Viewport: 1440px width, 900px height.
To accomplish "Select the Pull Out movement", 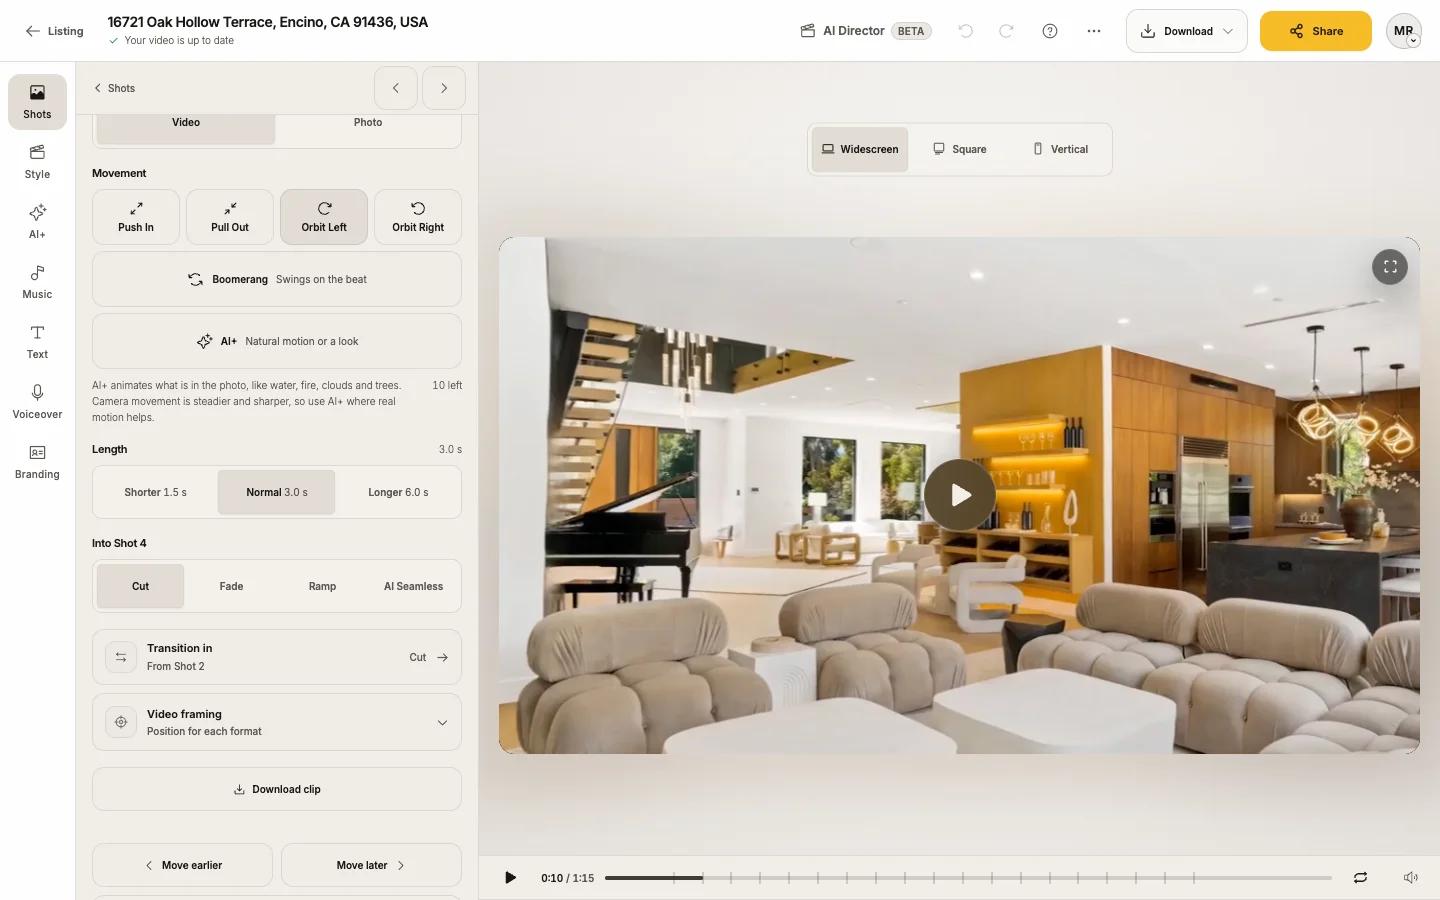I will click(230, 217).
